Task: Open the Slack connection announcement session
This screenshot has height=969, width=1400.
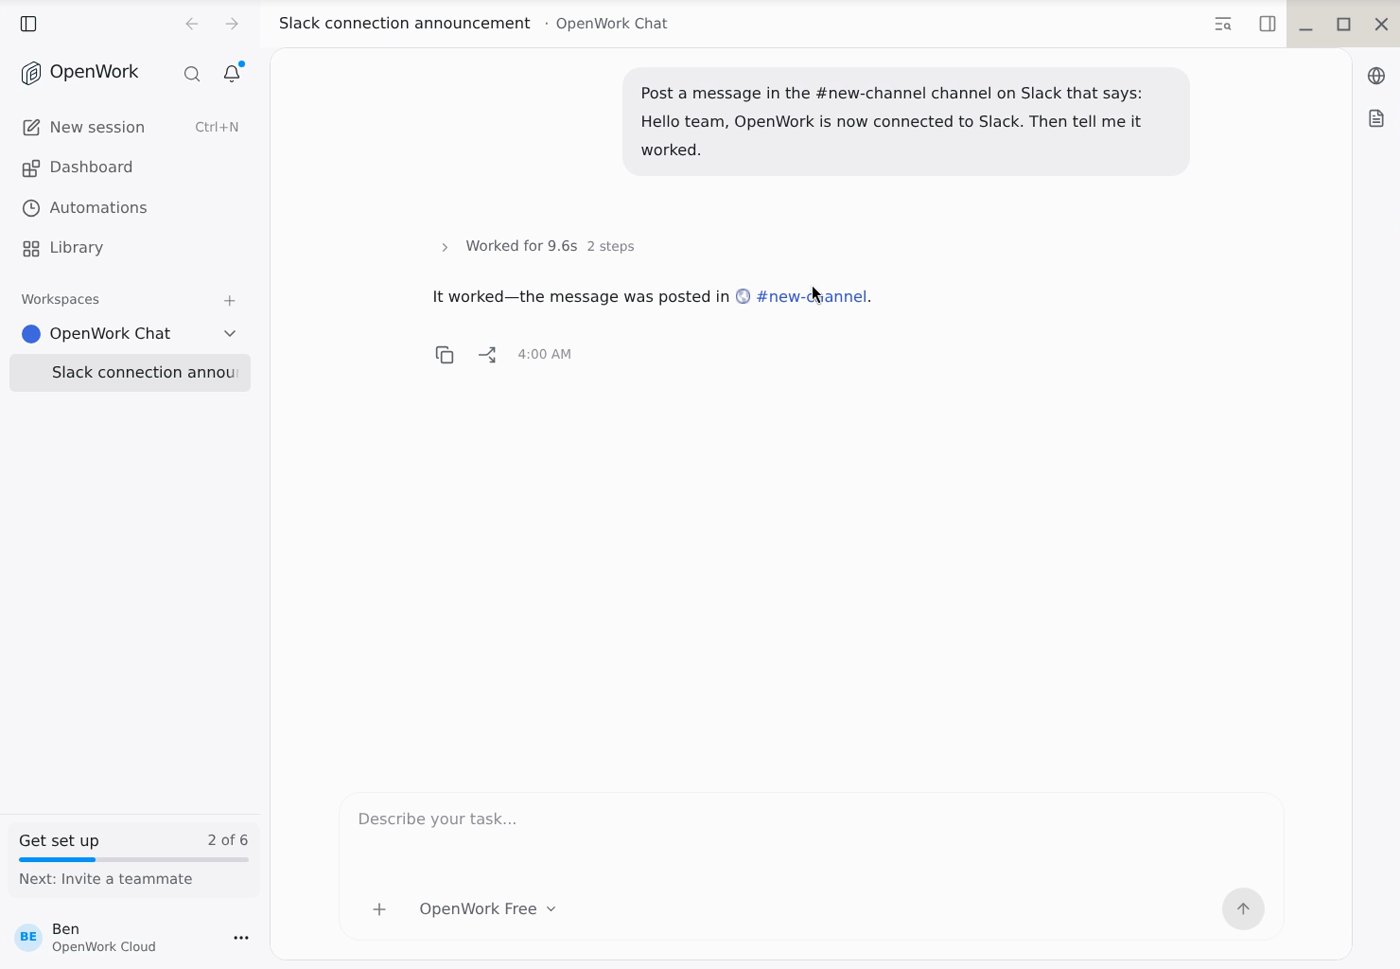Action: pos(130,373)
